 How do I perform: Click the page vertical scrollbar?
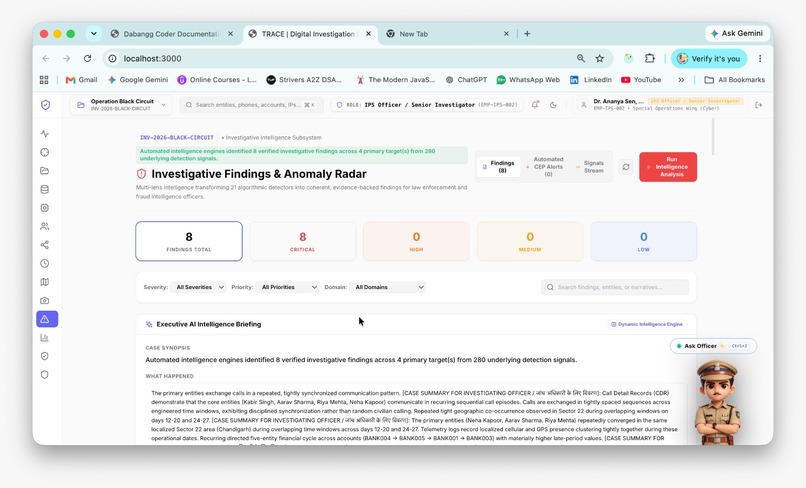713,136
